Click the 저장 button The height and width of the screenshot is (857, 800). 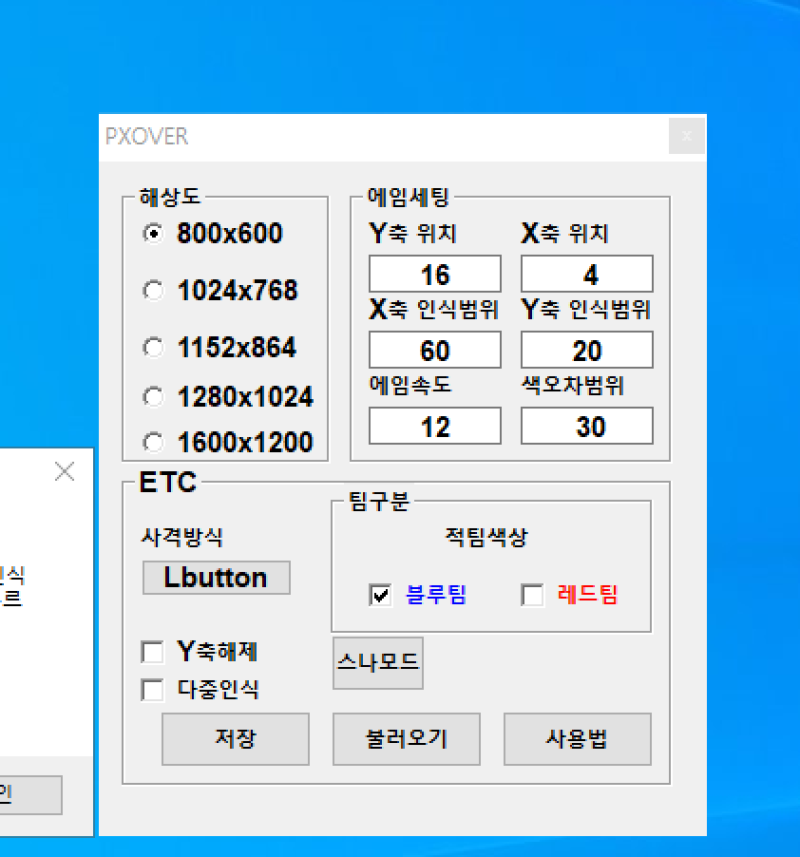coord(235,739)
